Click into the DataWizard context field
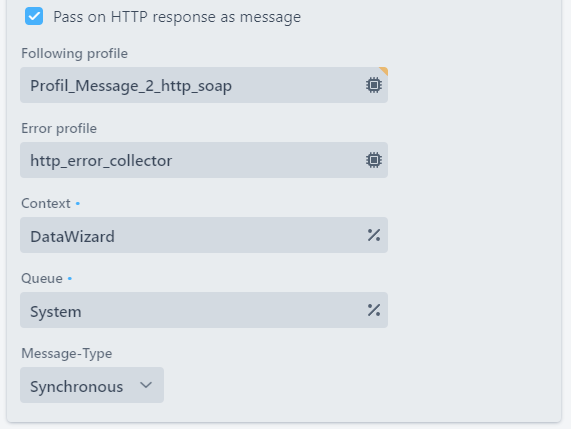Screen dimensions: 571x429 (x=204, y=235)
